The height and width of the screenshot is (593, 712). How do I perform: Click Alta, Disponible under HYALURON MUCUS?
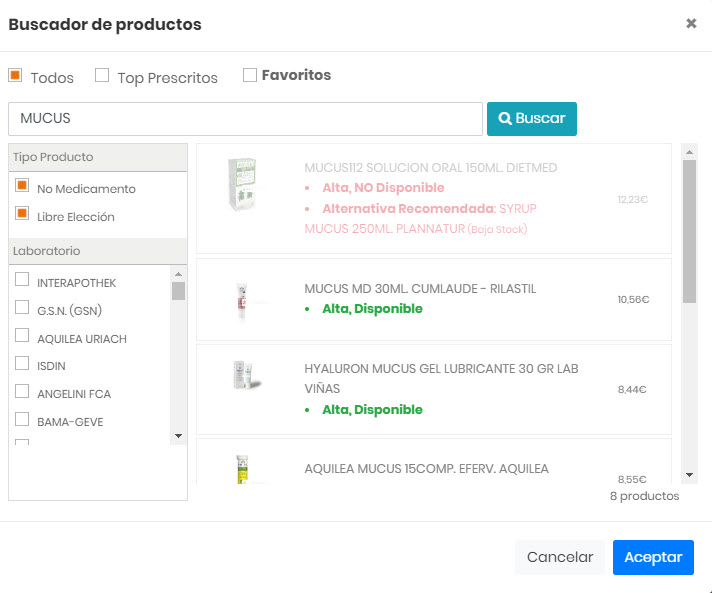[372, 410]
